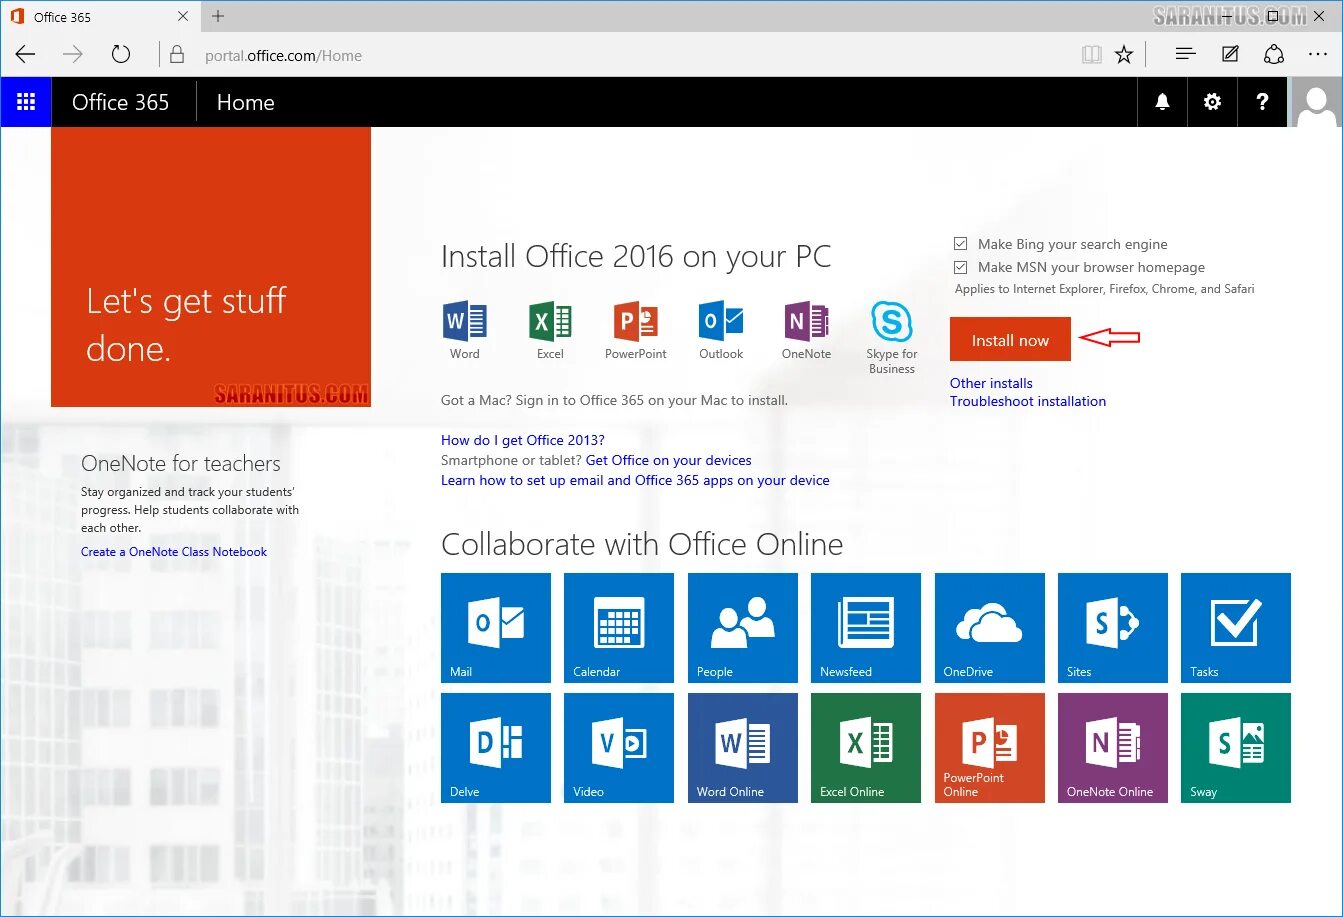1343x917 pixels.
Task: Open a new browser tab
Action: [x=218, y=16]
